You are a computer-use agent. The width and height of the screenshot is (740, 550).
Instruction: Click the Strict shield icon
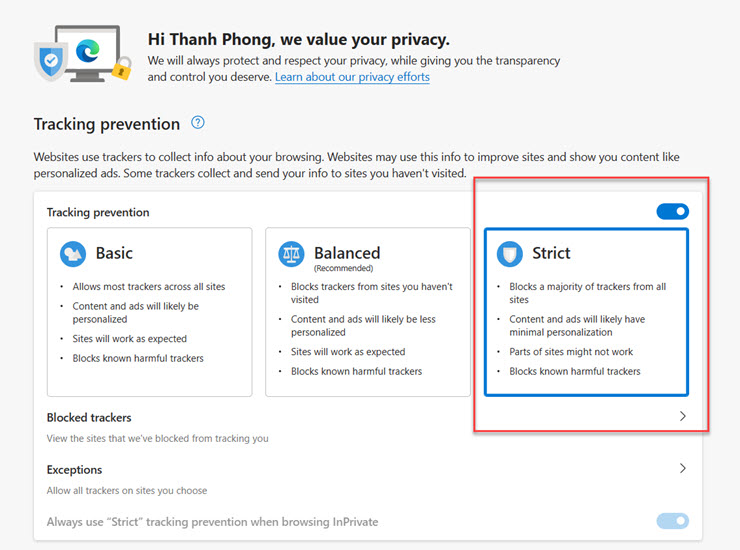[x=510, y=254]
